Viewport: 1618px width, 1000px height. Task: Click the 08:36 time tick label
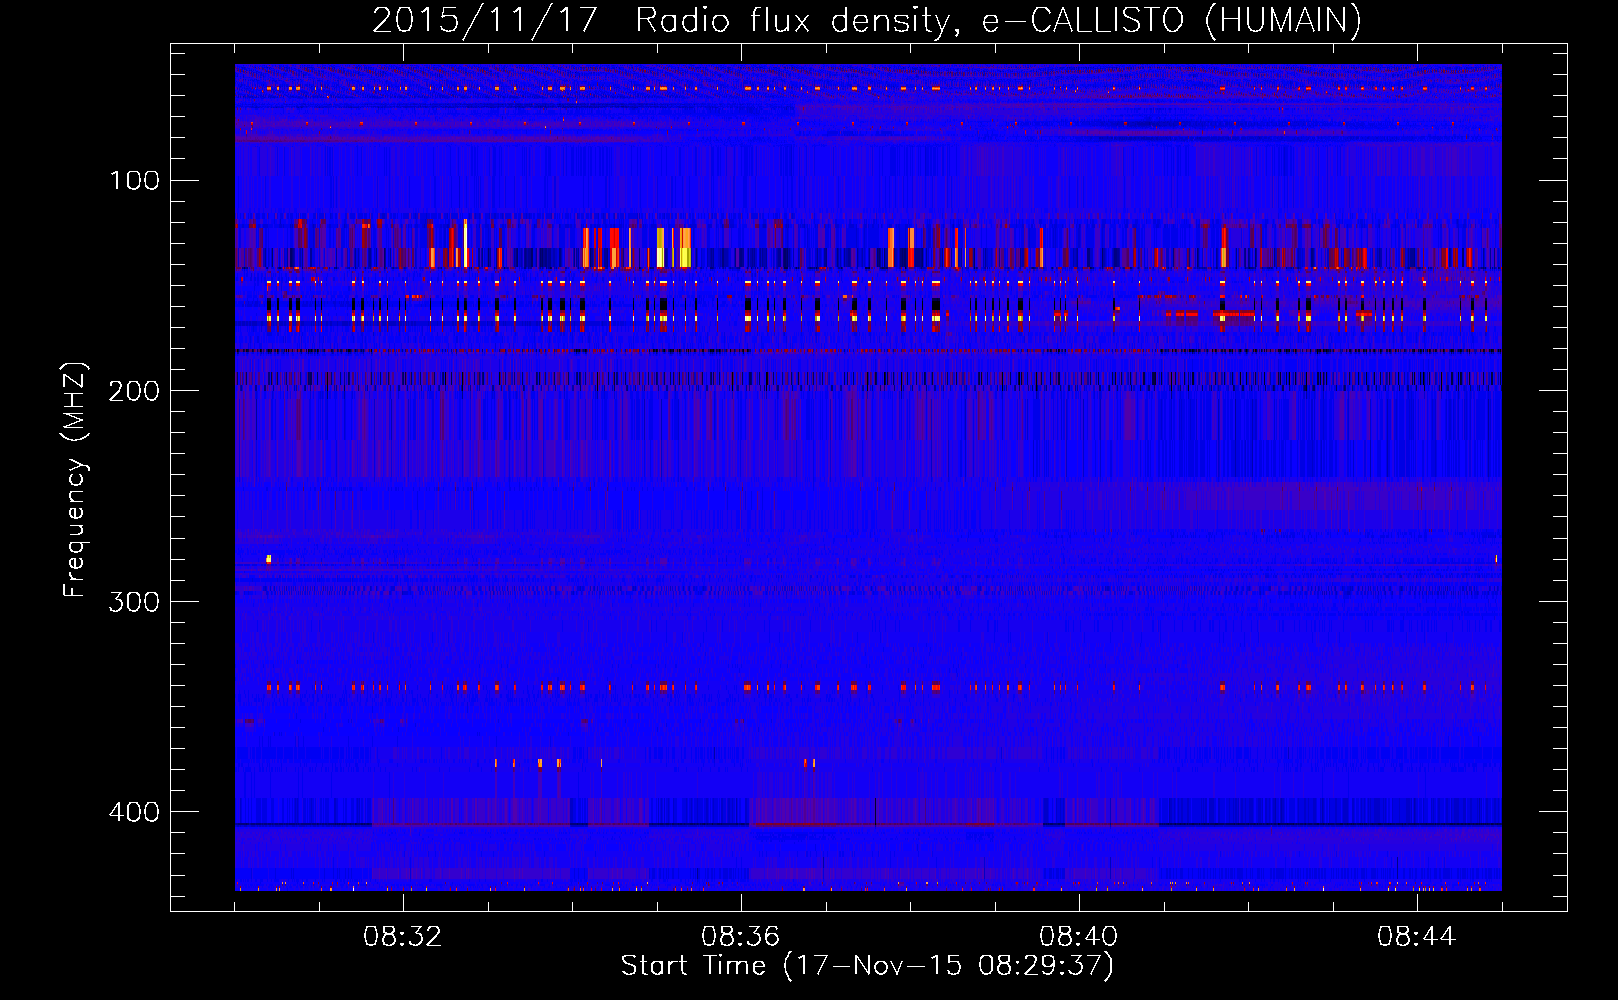coord(741,937)
